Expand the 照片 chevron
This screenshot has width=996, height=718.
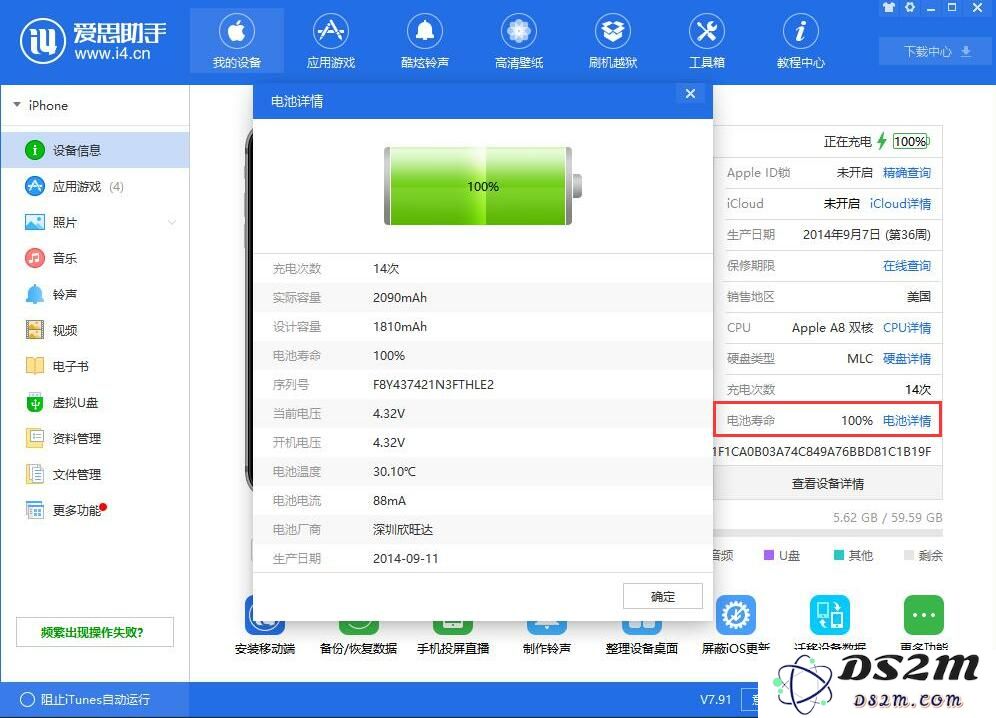172,222
